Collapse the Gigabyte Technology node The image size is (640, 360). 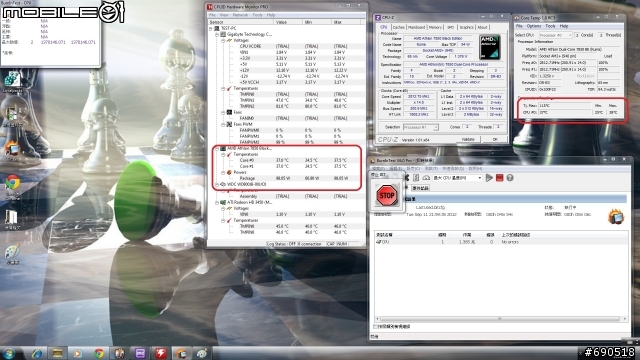(217, 35)
